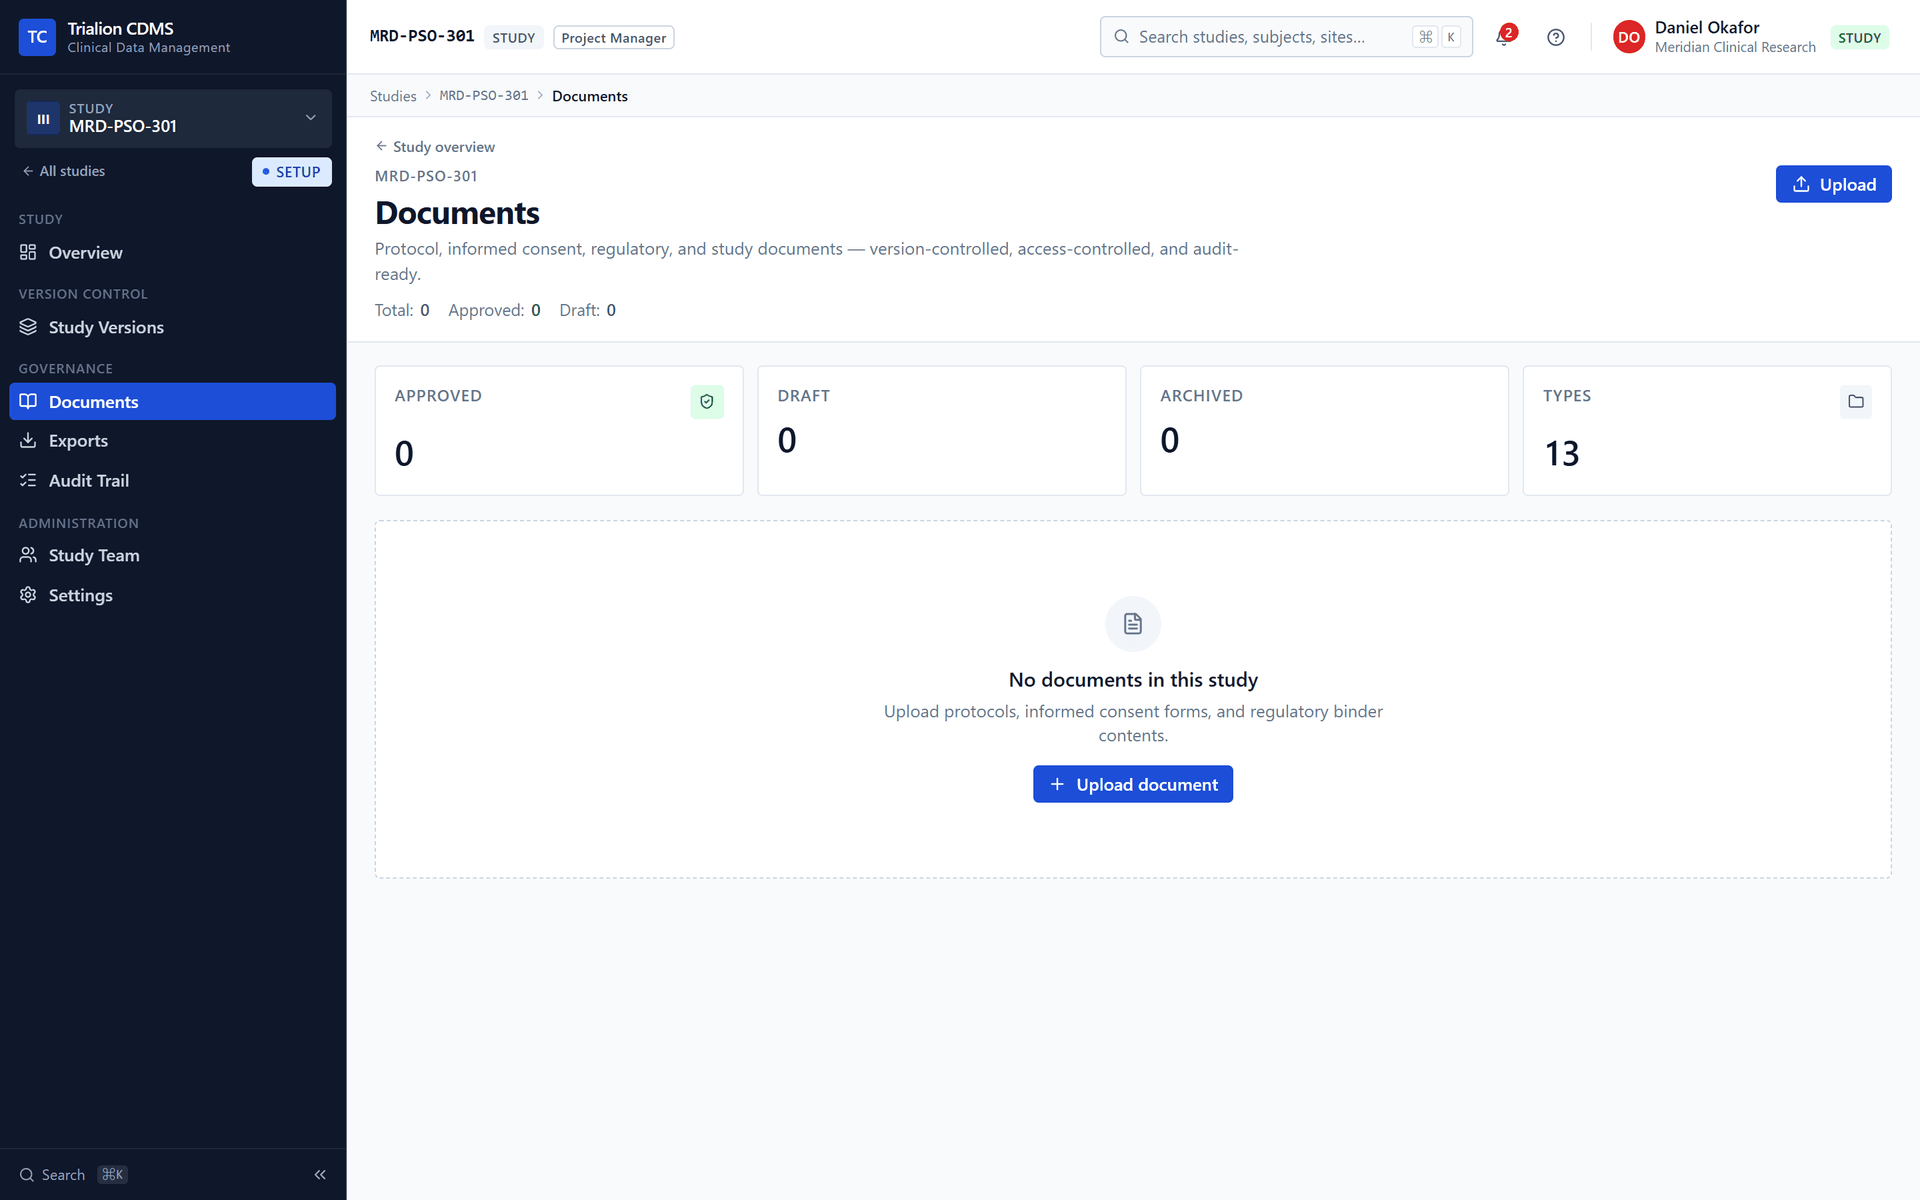The height and width of the screenshot is (1200, 1920).
Task: Click the approved shield icon
Action: coord(707,402)
